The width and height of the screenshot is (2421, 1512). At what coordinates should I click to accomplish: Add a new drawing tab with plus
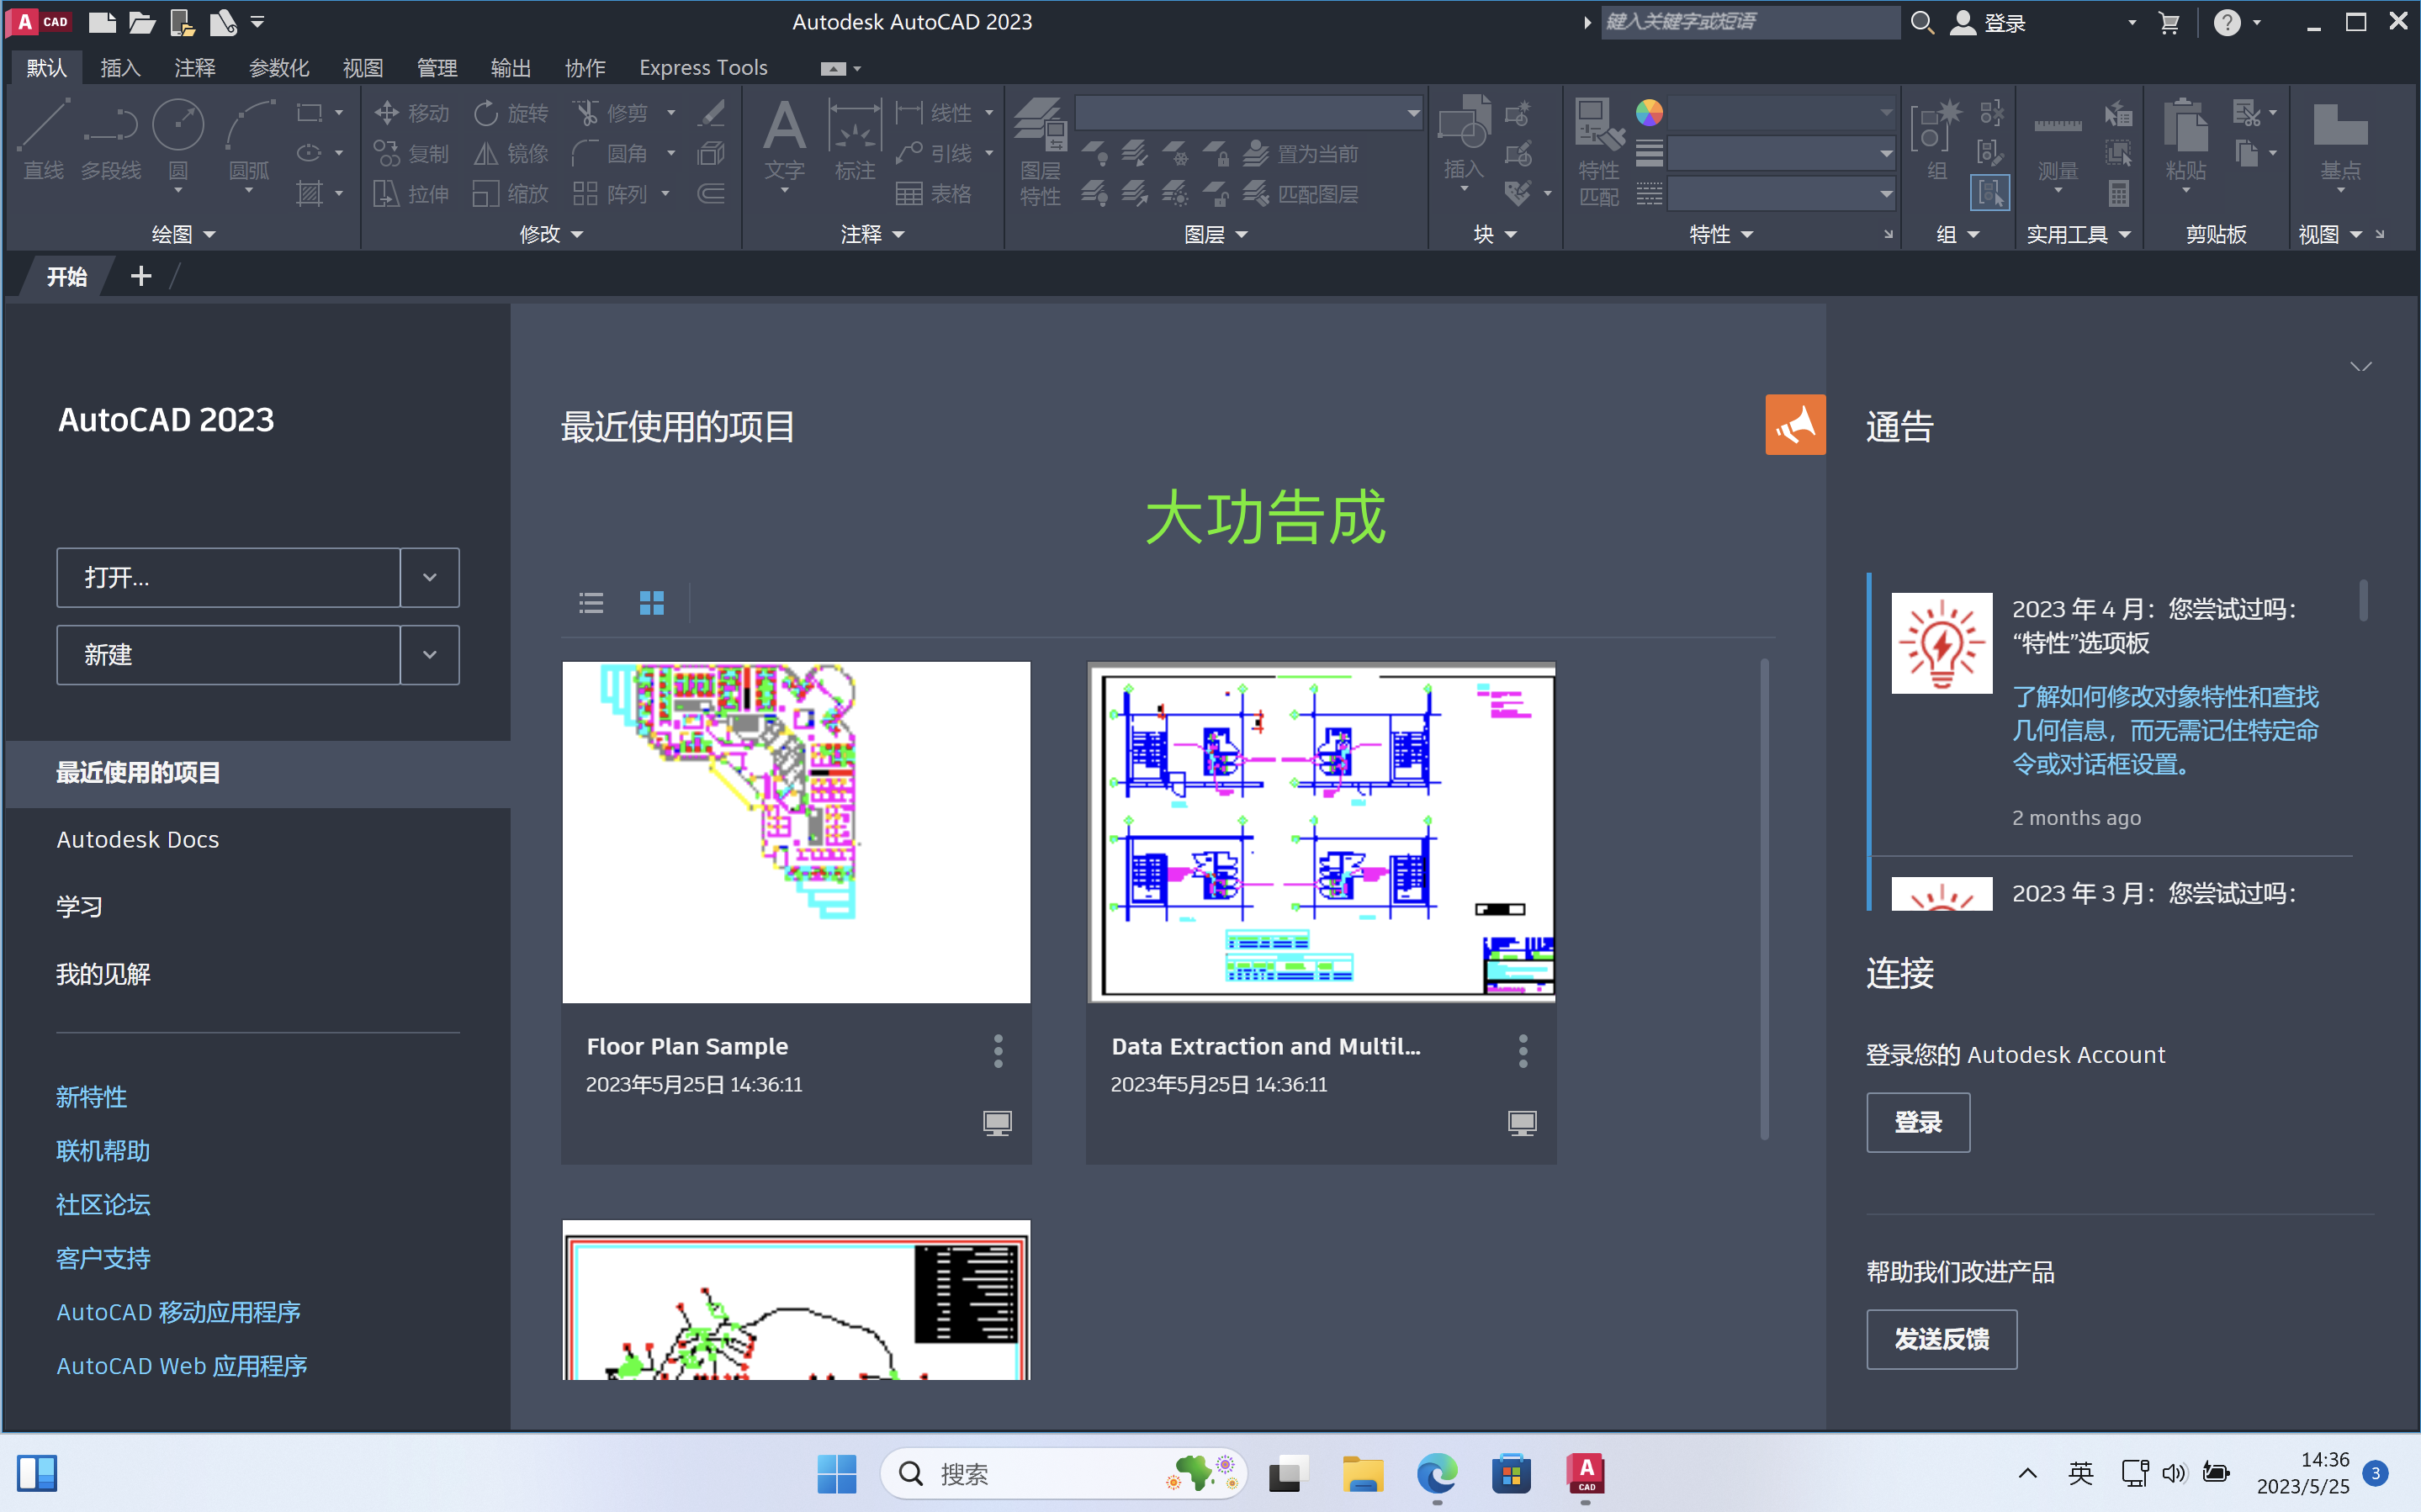(x=141, y=277)
